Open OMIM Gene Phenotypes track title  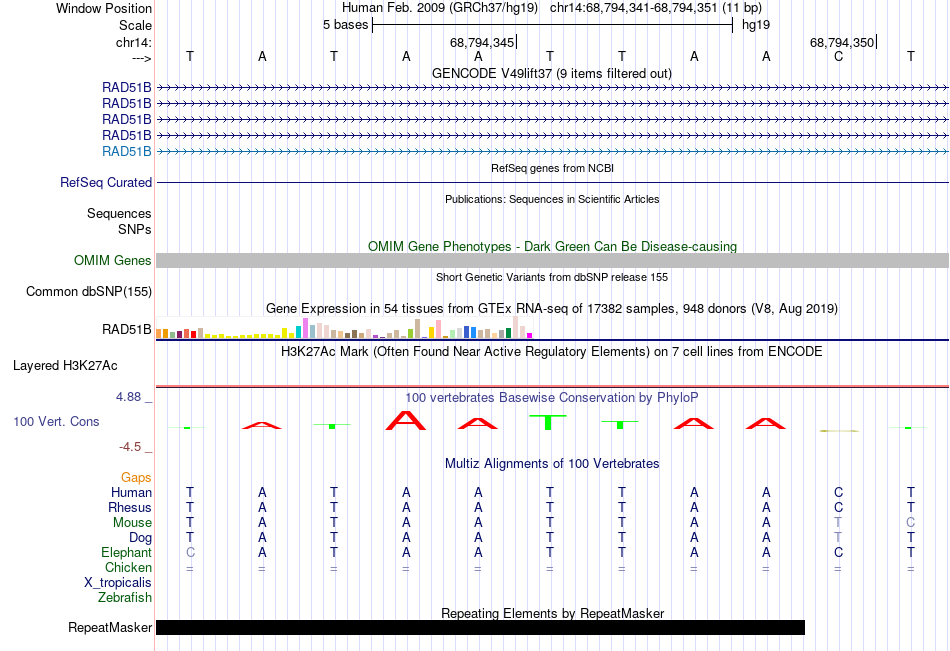(x=552, y=246)
